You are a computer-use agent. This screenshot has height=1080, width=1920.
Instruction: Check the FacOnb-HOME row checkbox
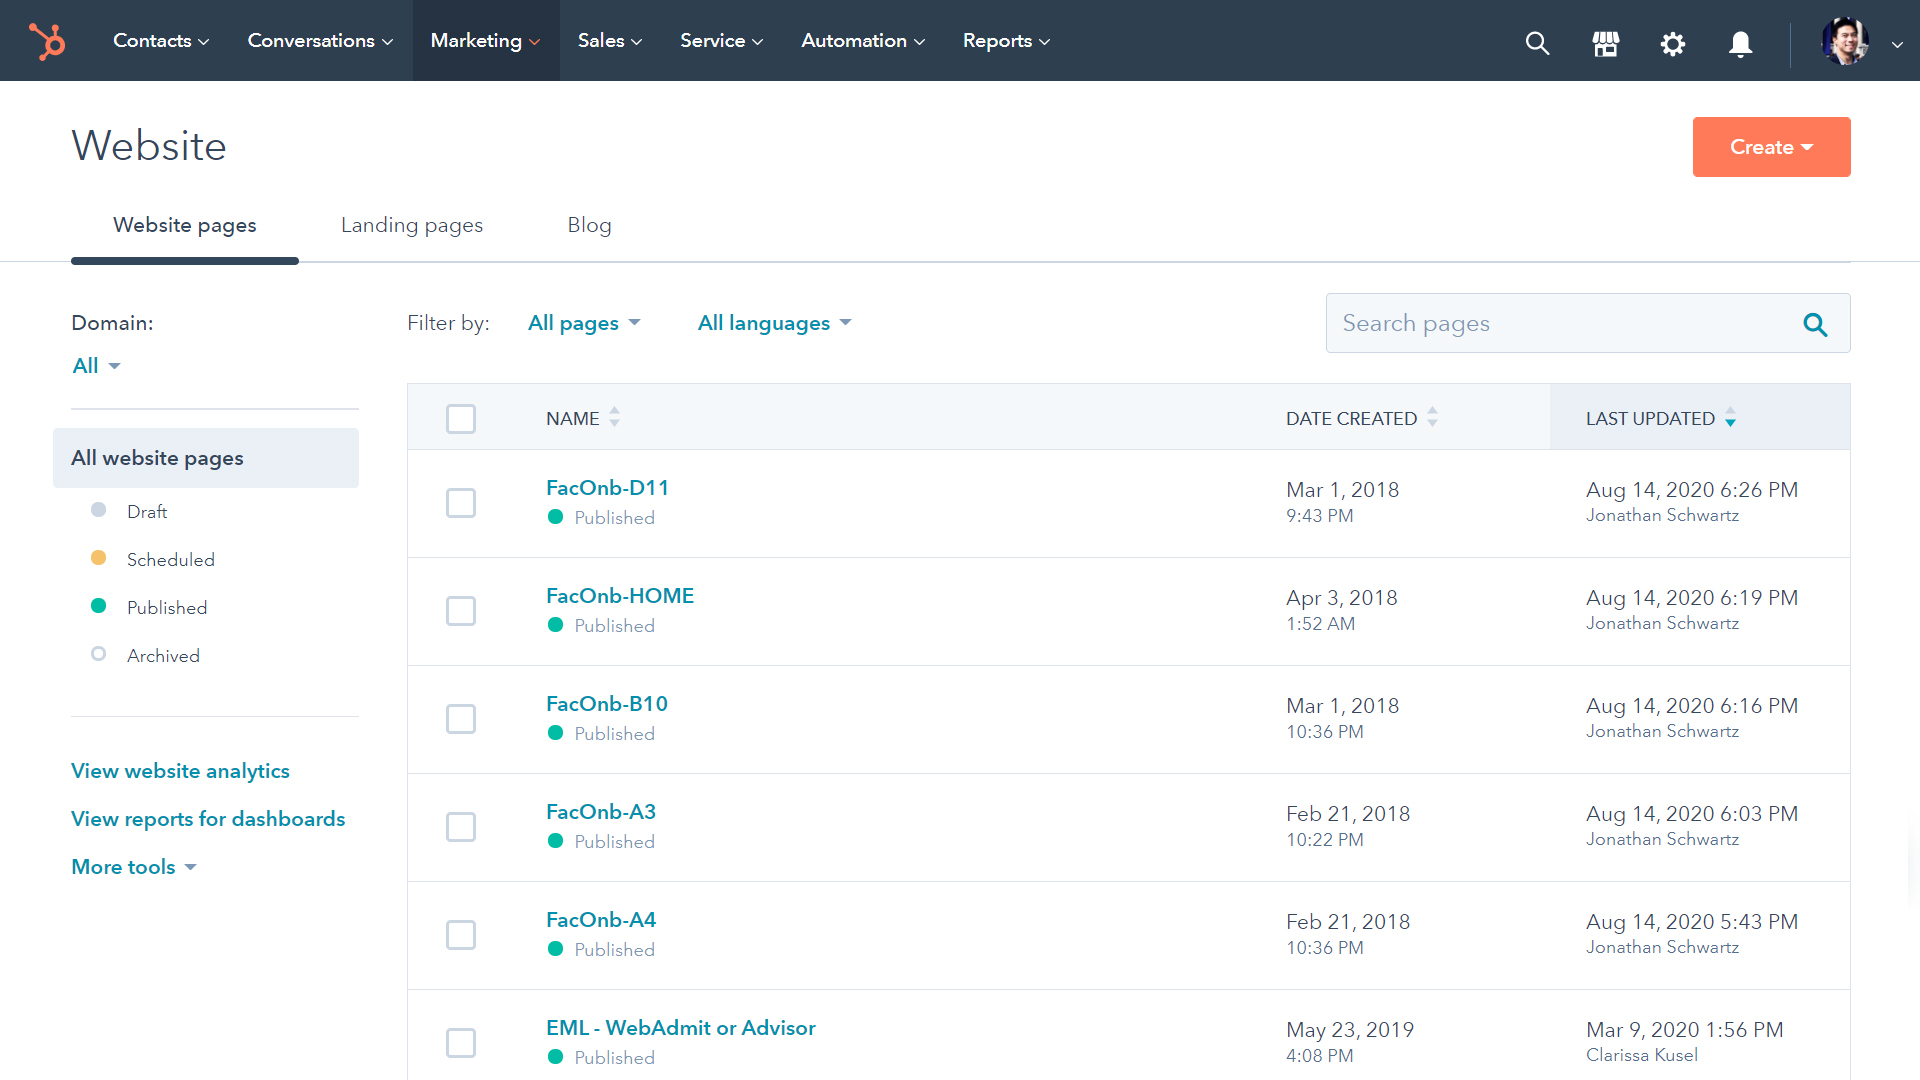point(461,610)
